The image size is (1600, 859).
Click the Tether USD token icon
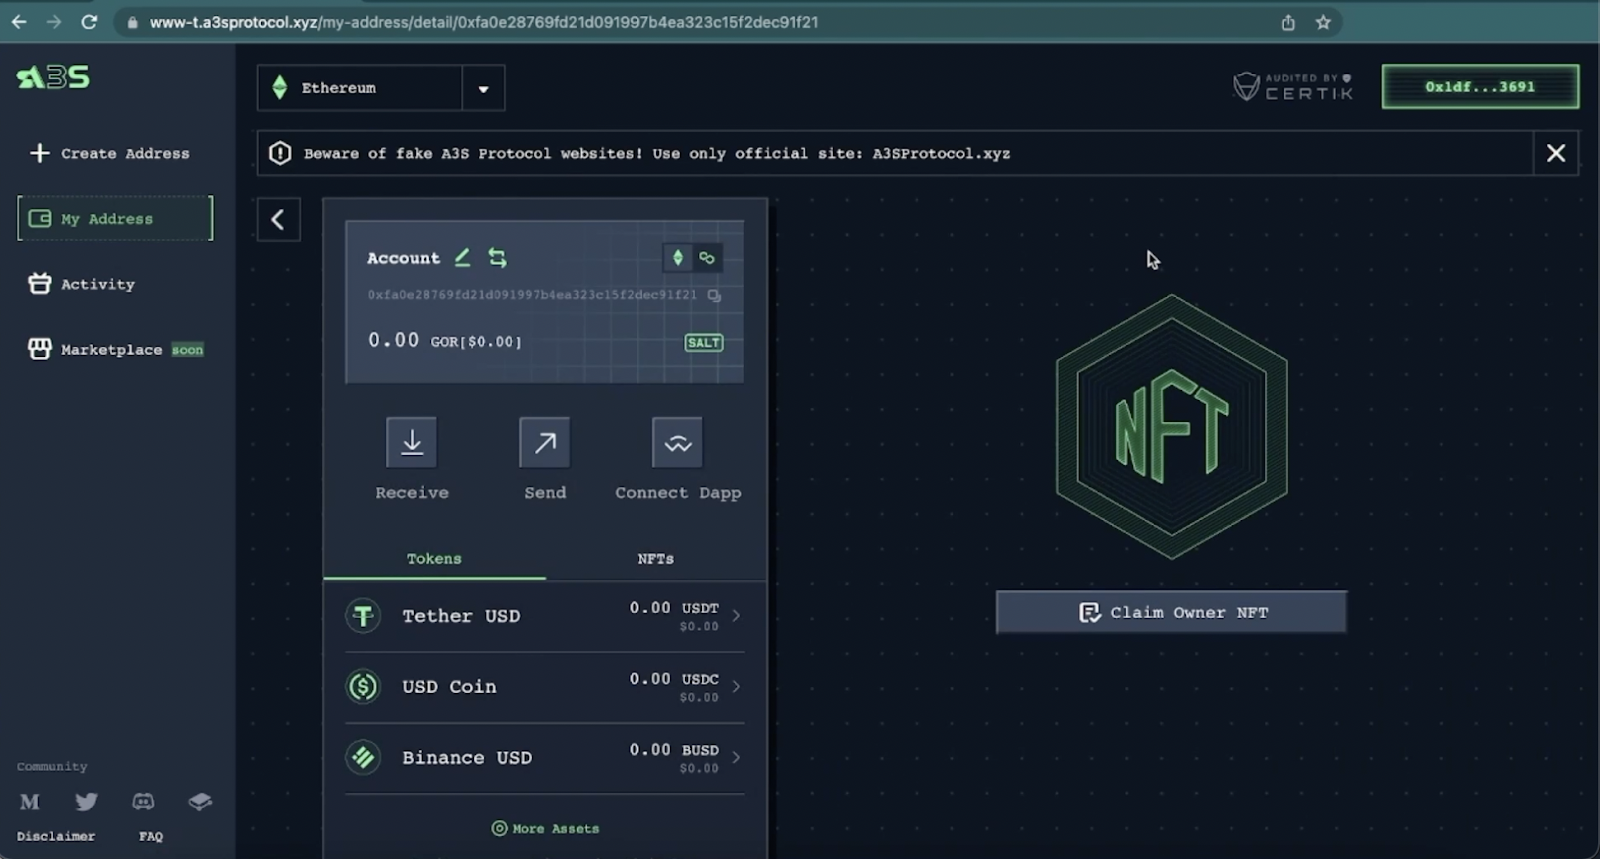click(x=363, y=616)
